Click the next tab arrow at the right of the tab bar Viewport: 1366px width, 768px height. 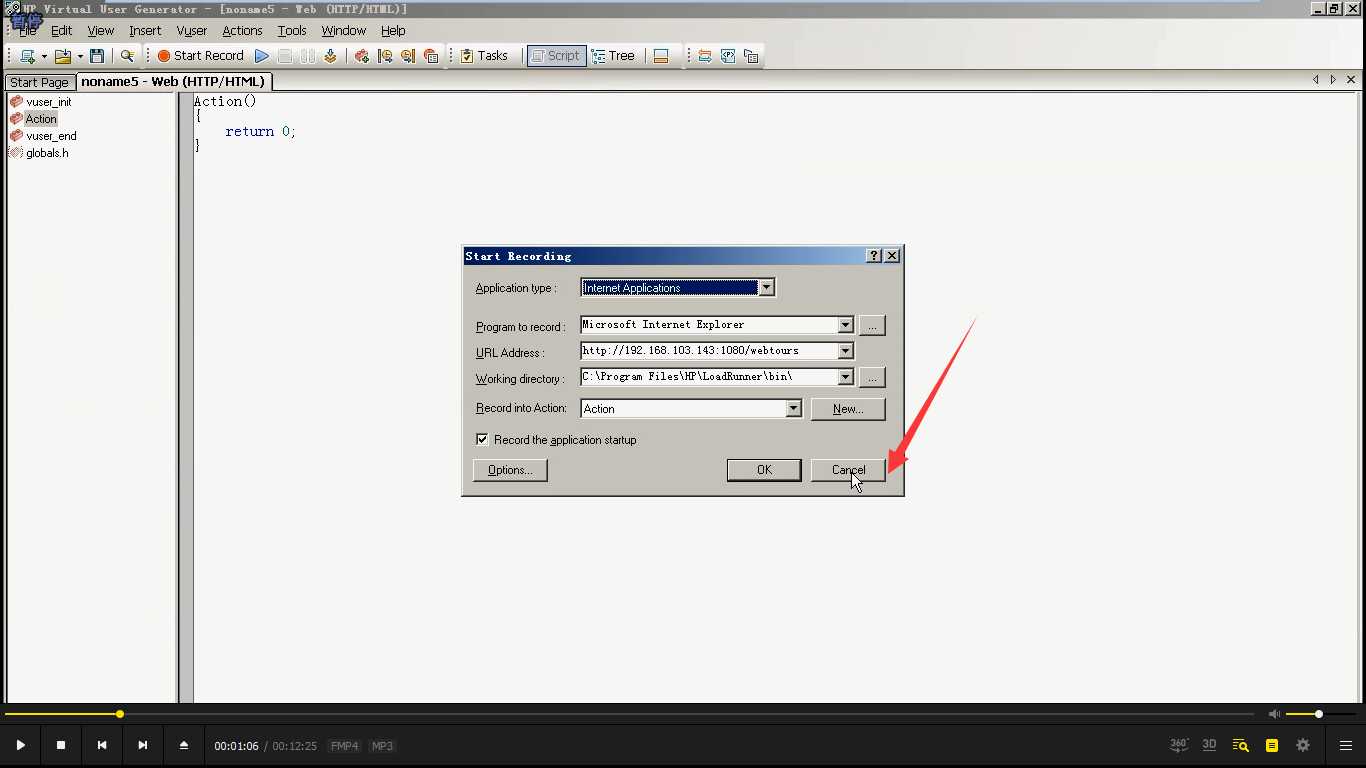(x=1333, y=80)
